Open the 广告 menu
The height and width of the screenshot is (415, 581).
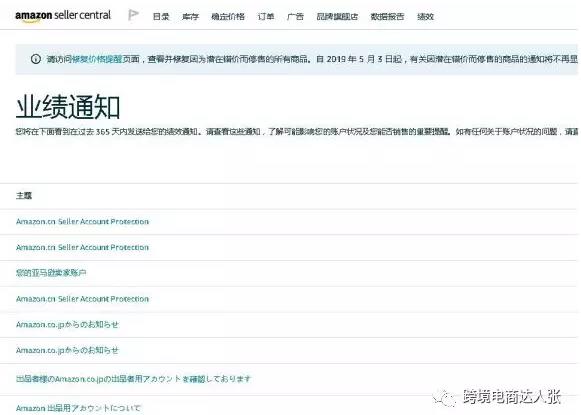295,17
